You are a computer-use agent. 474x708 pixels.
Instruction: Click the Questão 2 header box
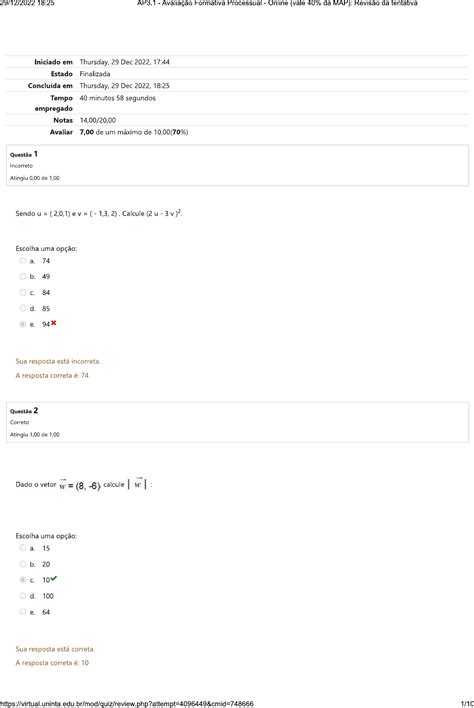(x=237, y=422)
